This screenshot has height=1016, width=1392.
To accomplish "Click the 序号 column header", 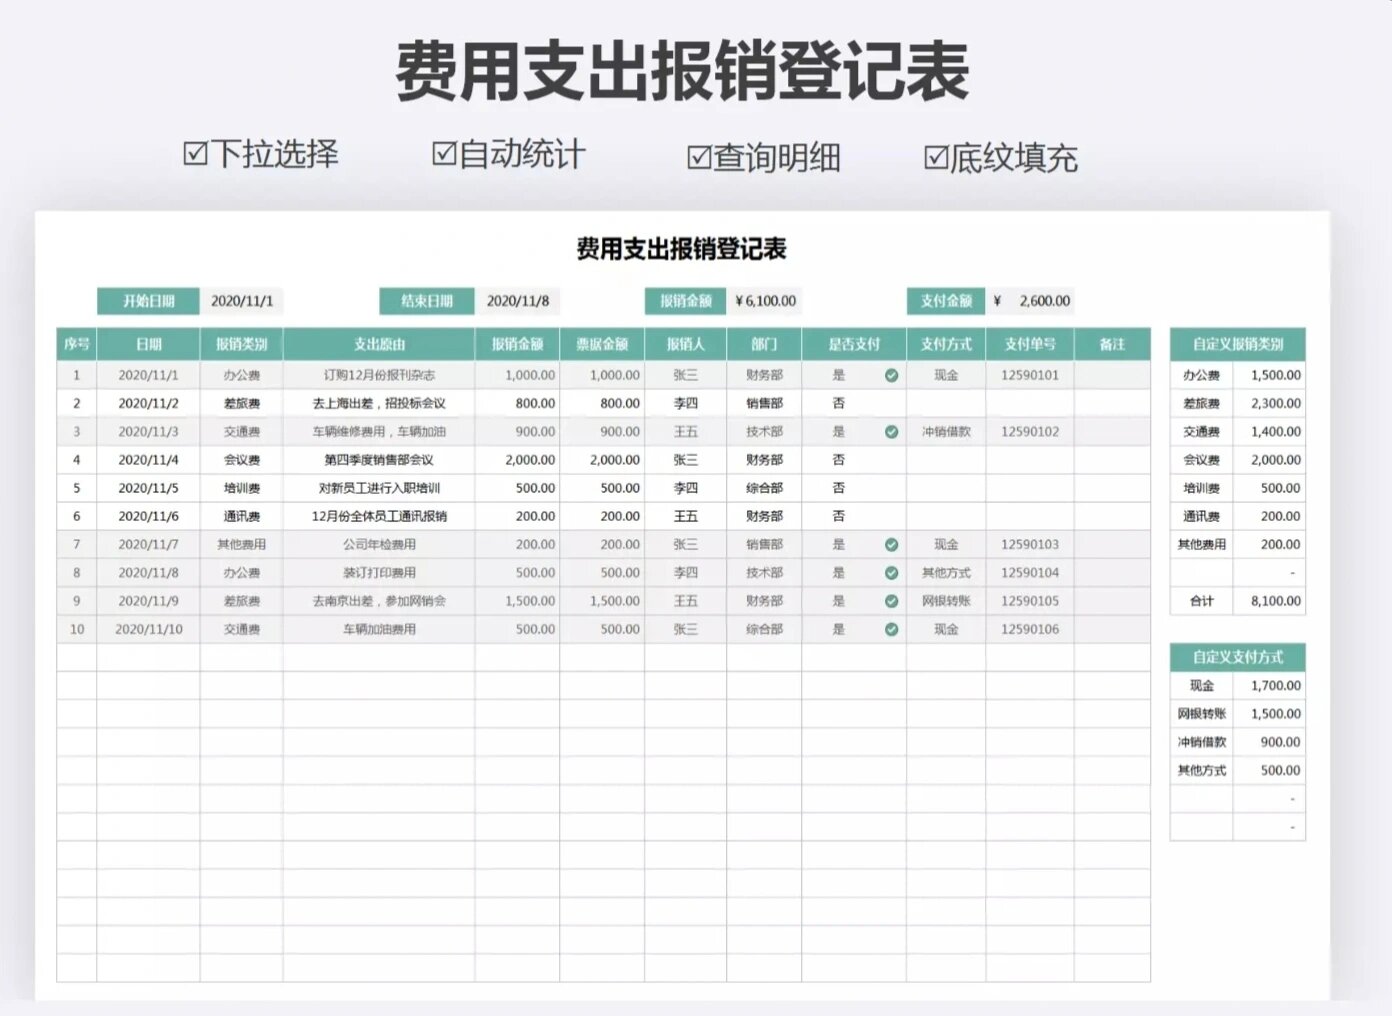I will point(77,344).
